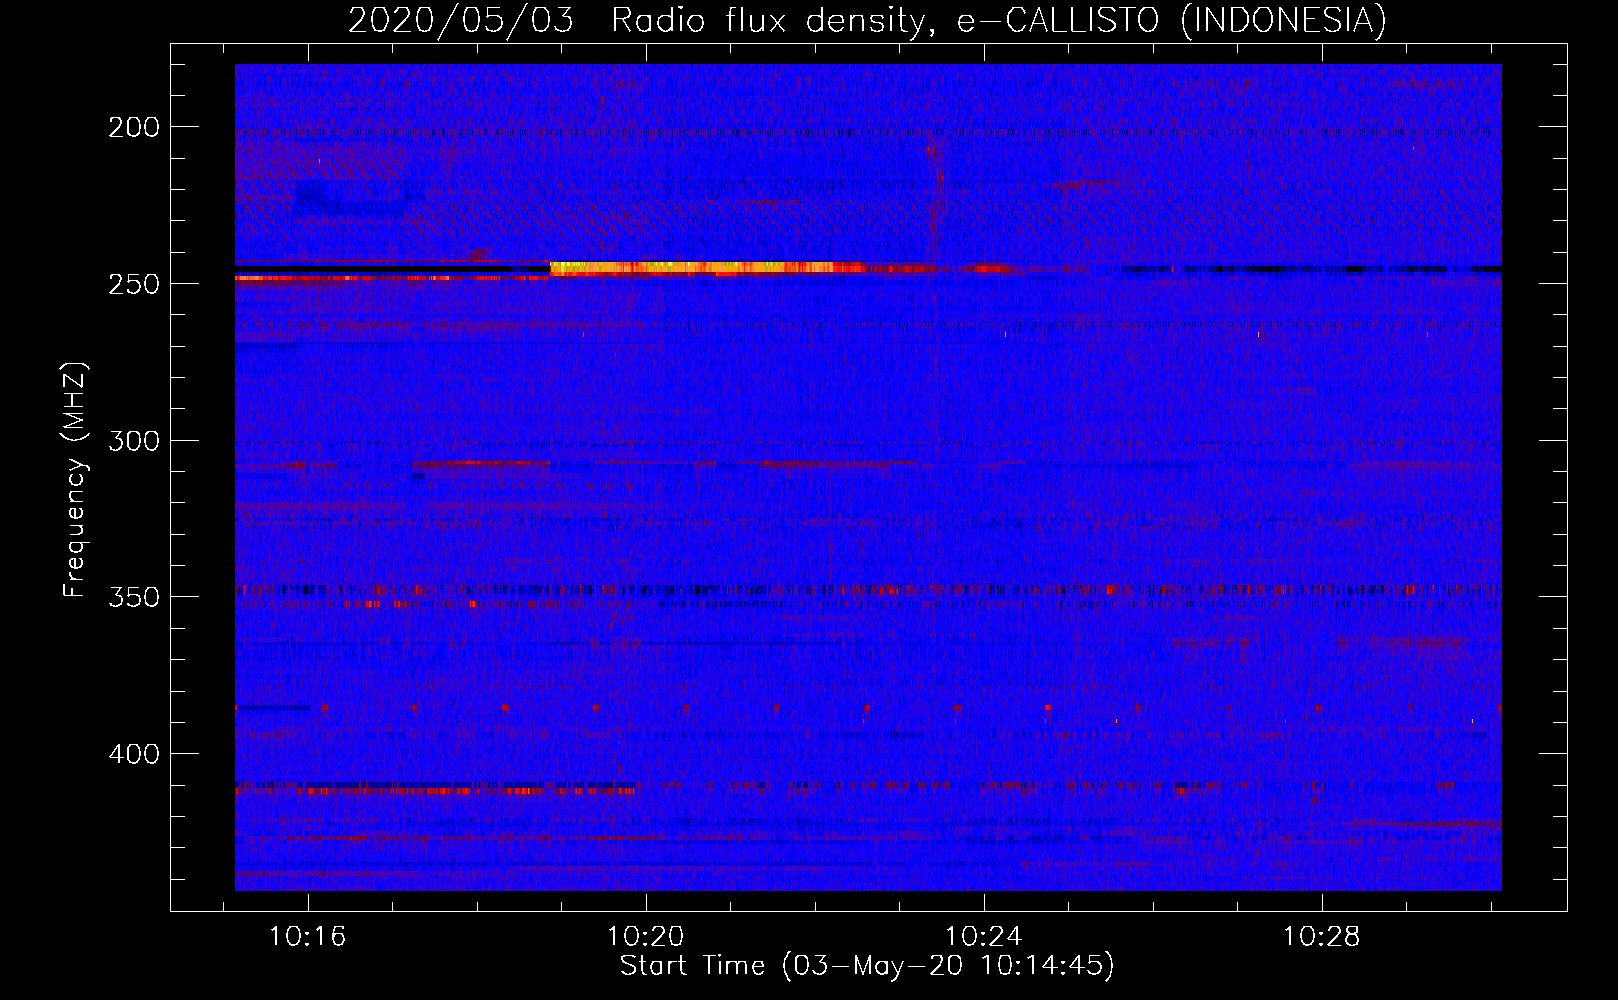Click the 300 frequency tick label

[133, 441]
